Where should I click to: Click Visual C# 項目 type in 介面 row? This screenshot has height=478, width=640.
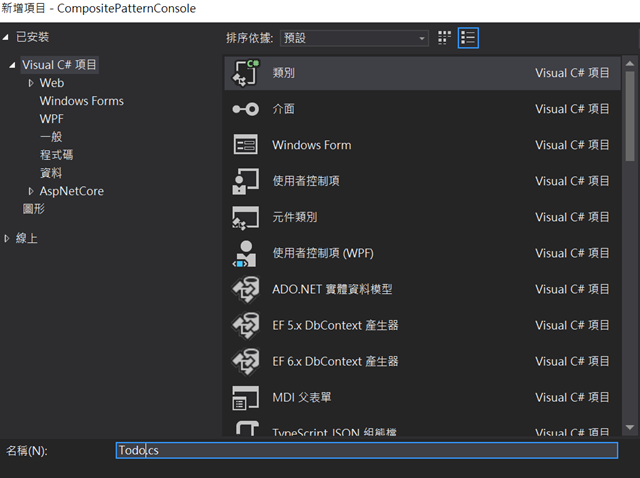[572, 109]
